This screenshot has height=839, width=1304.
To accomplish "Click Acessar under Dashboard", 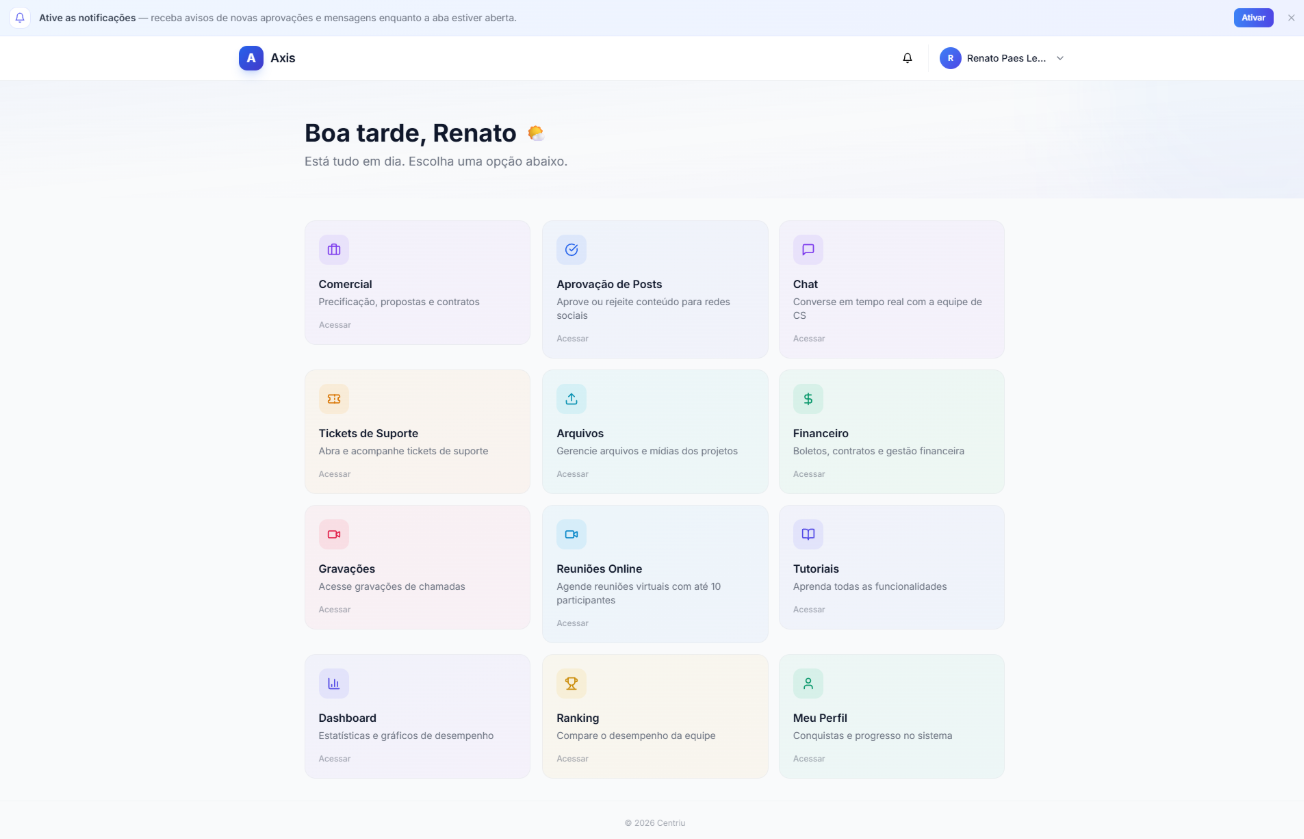I will [335, 759].
